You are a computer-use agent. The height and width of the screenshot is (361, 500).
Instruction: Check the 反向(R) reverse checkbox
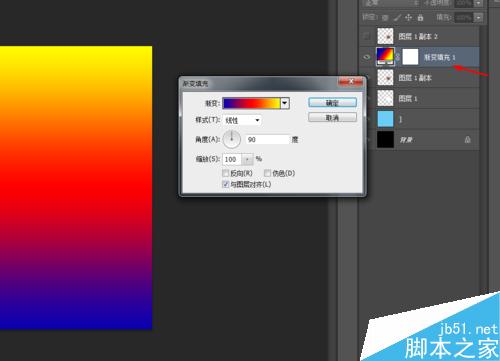(x=226, y=173)
